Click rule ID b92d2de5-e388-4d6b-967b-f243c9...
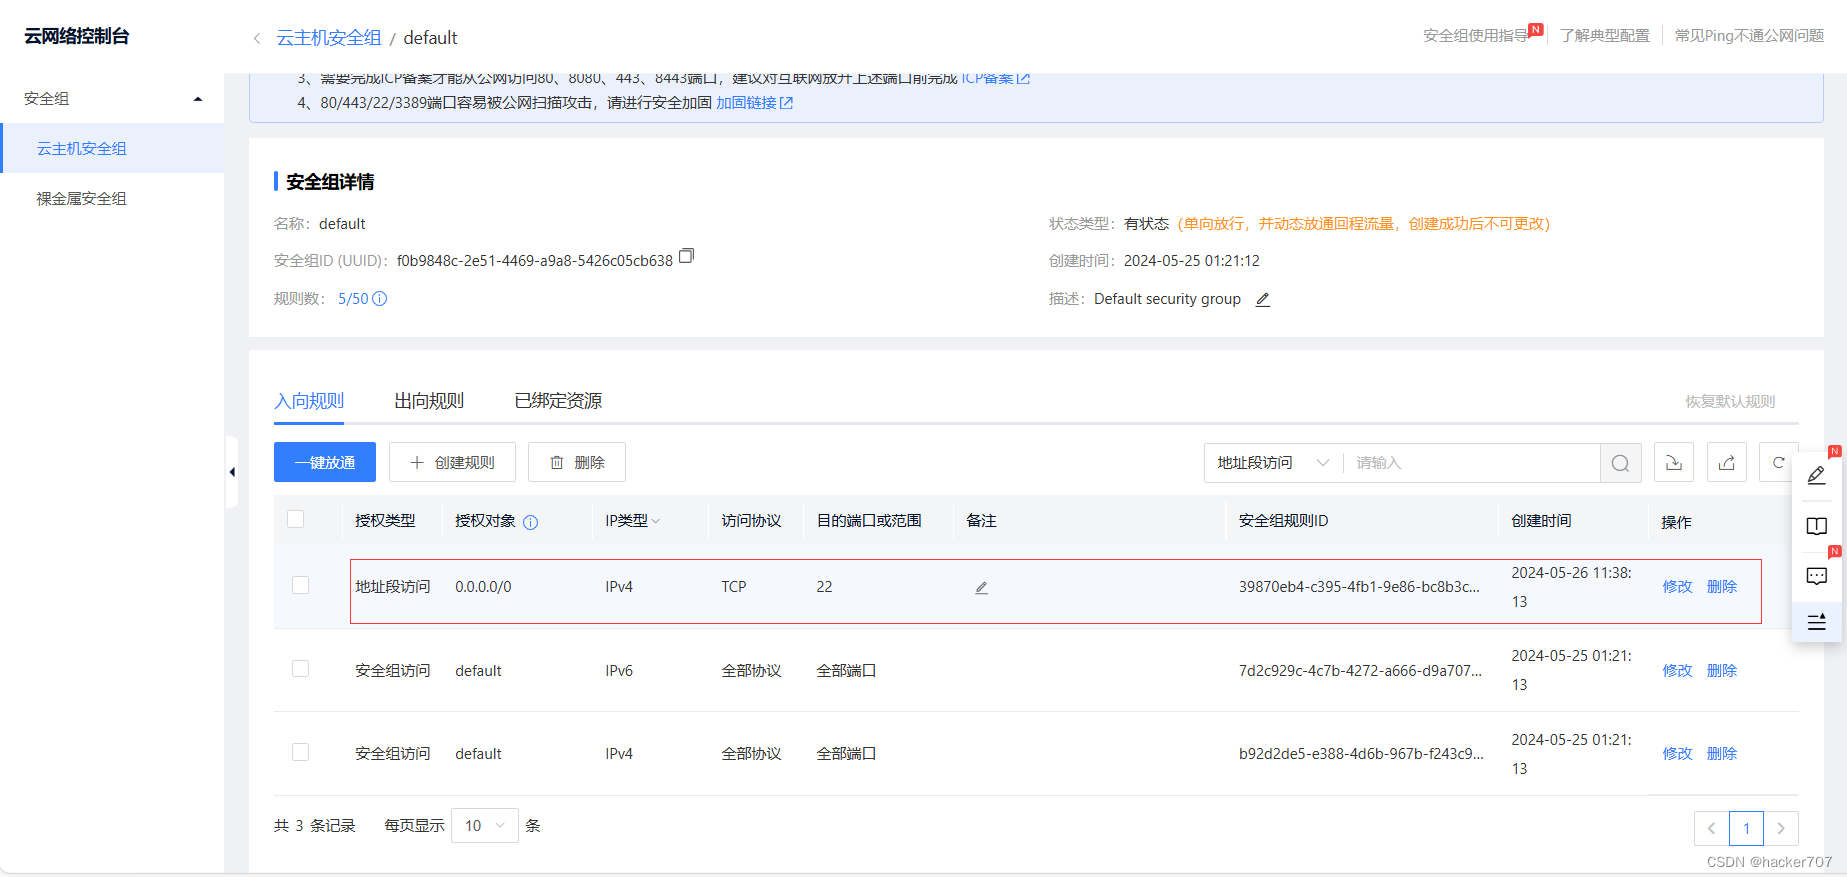Viewport: 1847px width, 877px height. [x=1361, y=754]
